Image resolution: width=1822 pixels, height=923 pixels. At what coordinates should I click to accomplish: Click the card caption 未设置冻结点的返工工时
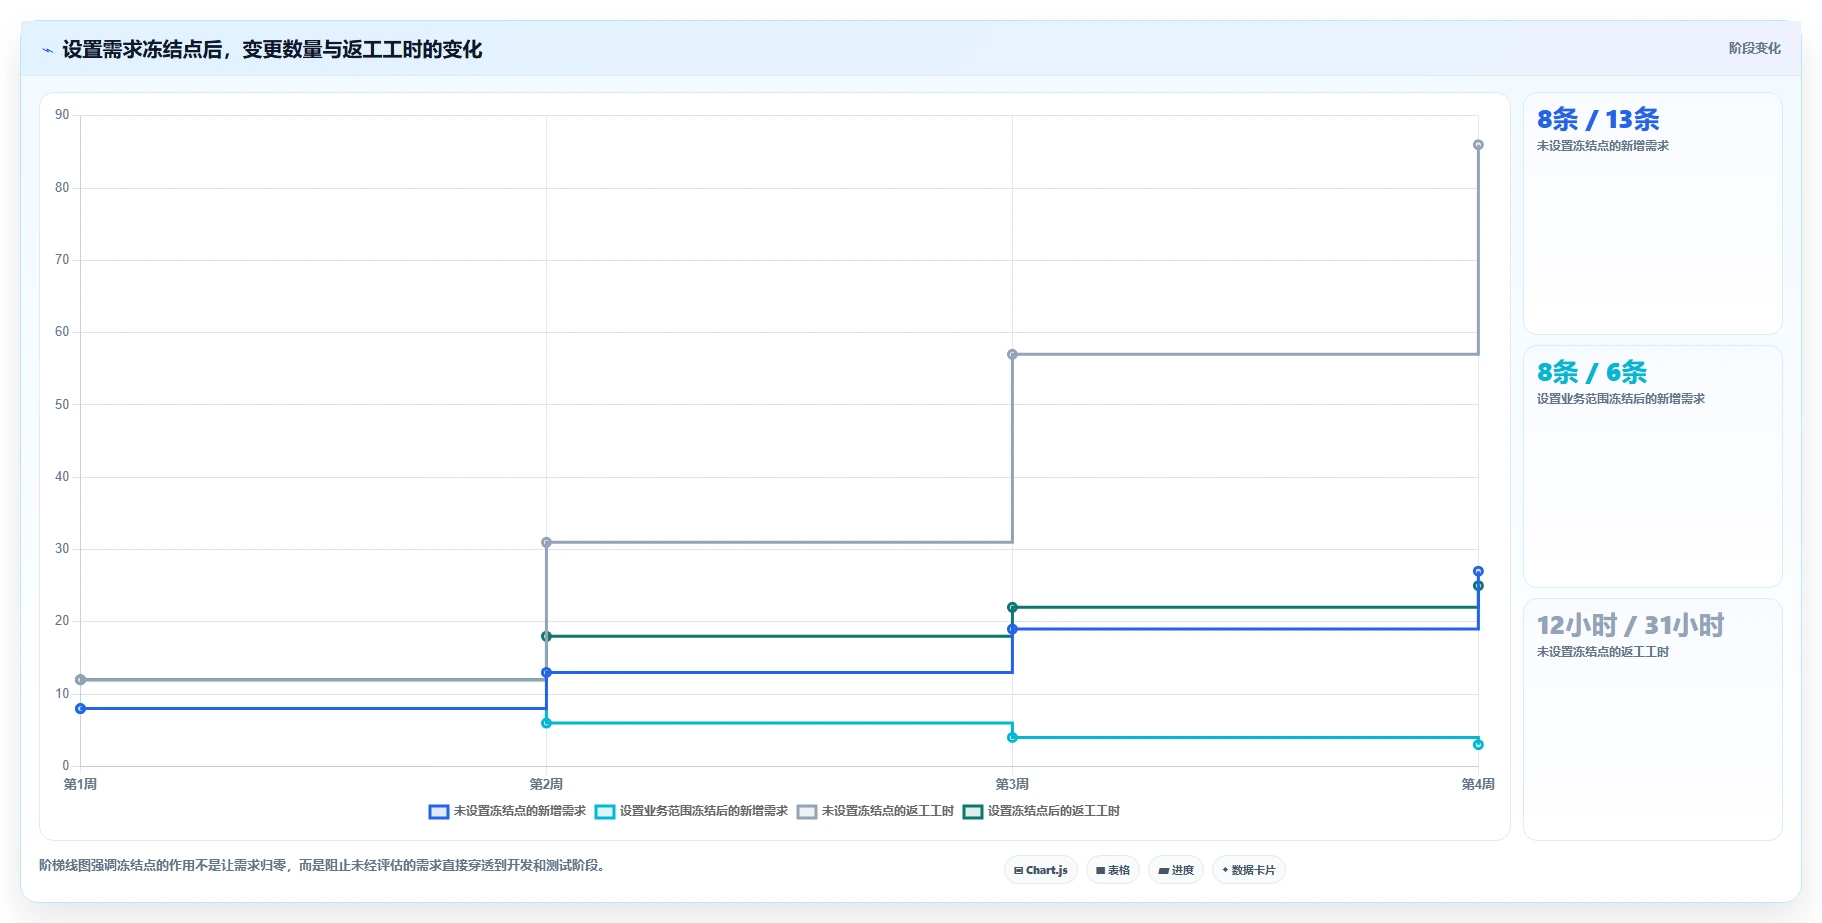[x=1603, y=652]
